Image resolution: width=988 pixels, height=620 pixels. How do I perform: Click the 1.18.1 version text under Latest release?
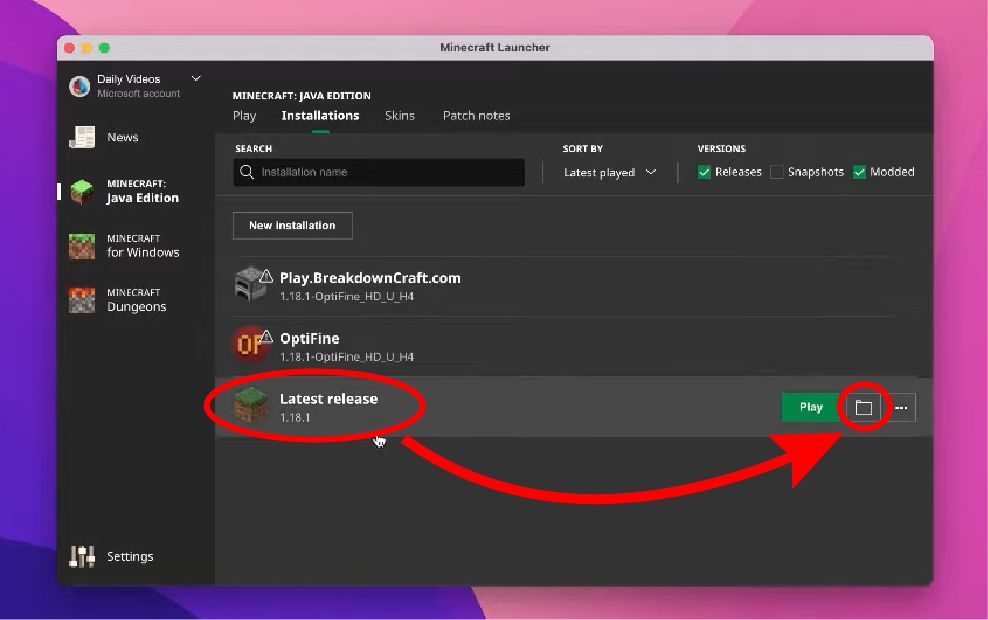[x=295, y=418]
